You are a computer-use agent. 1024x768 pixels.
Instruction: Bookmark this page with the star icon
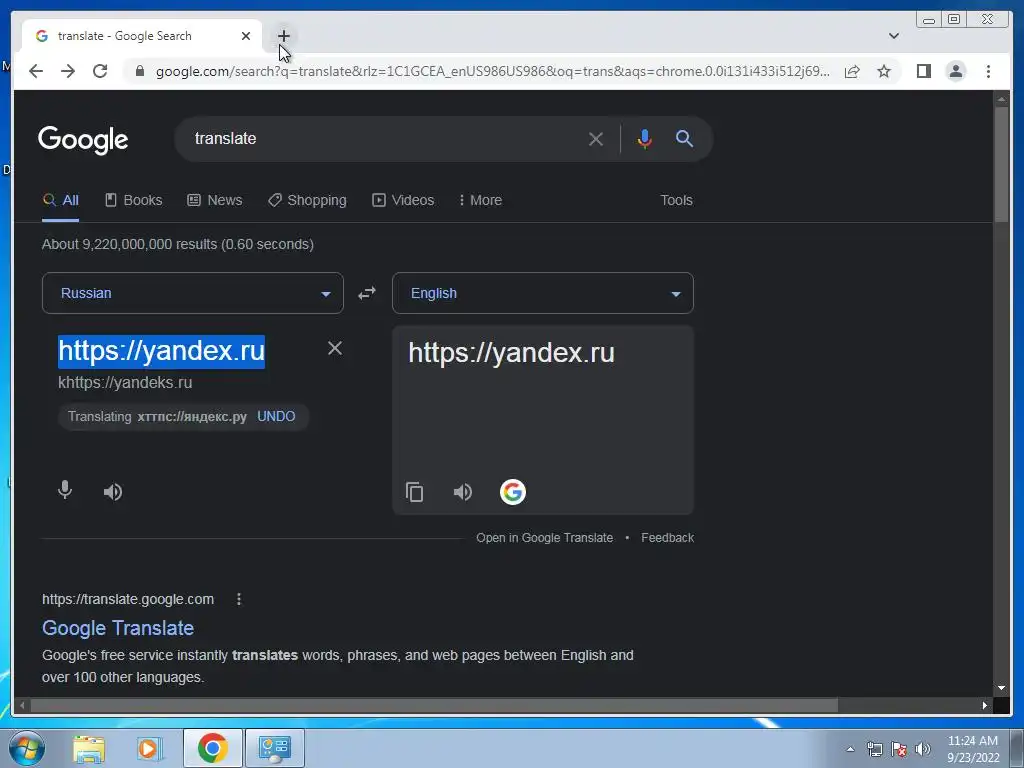click(884, 71)
